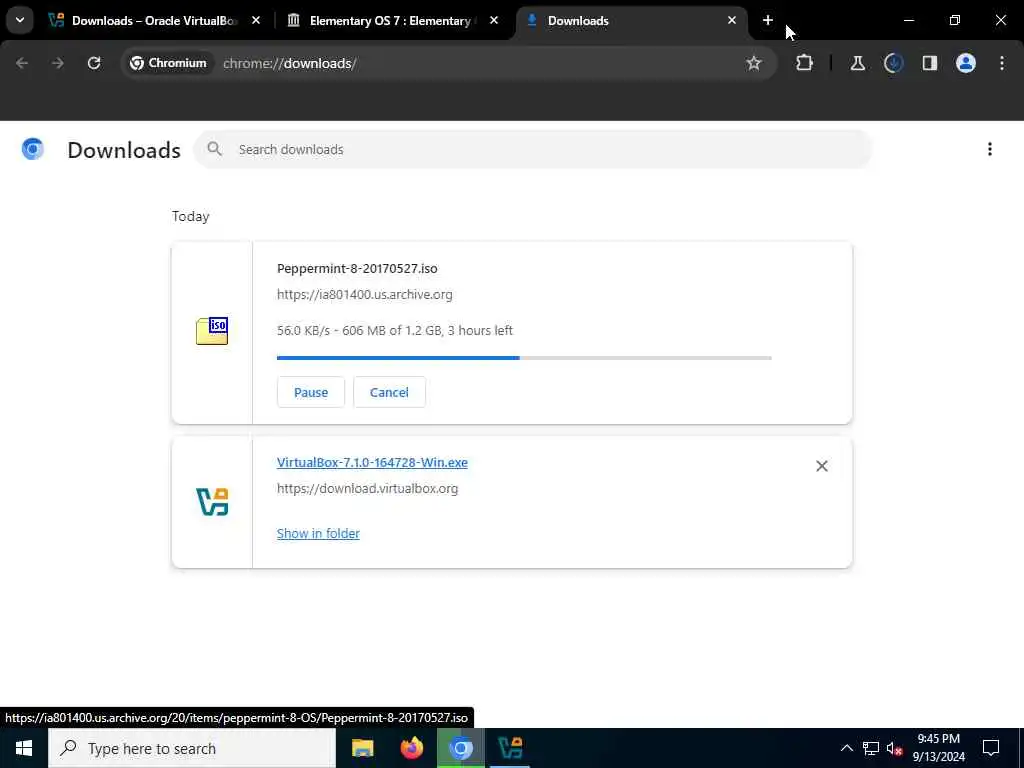Open the tab search dropdown arrow
Image resolution: width=1024 pixels, height=768 pixels.
click(20, 20)
